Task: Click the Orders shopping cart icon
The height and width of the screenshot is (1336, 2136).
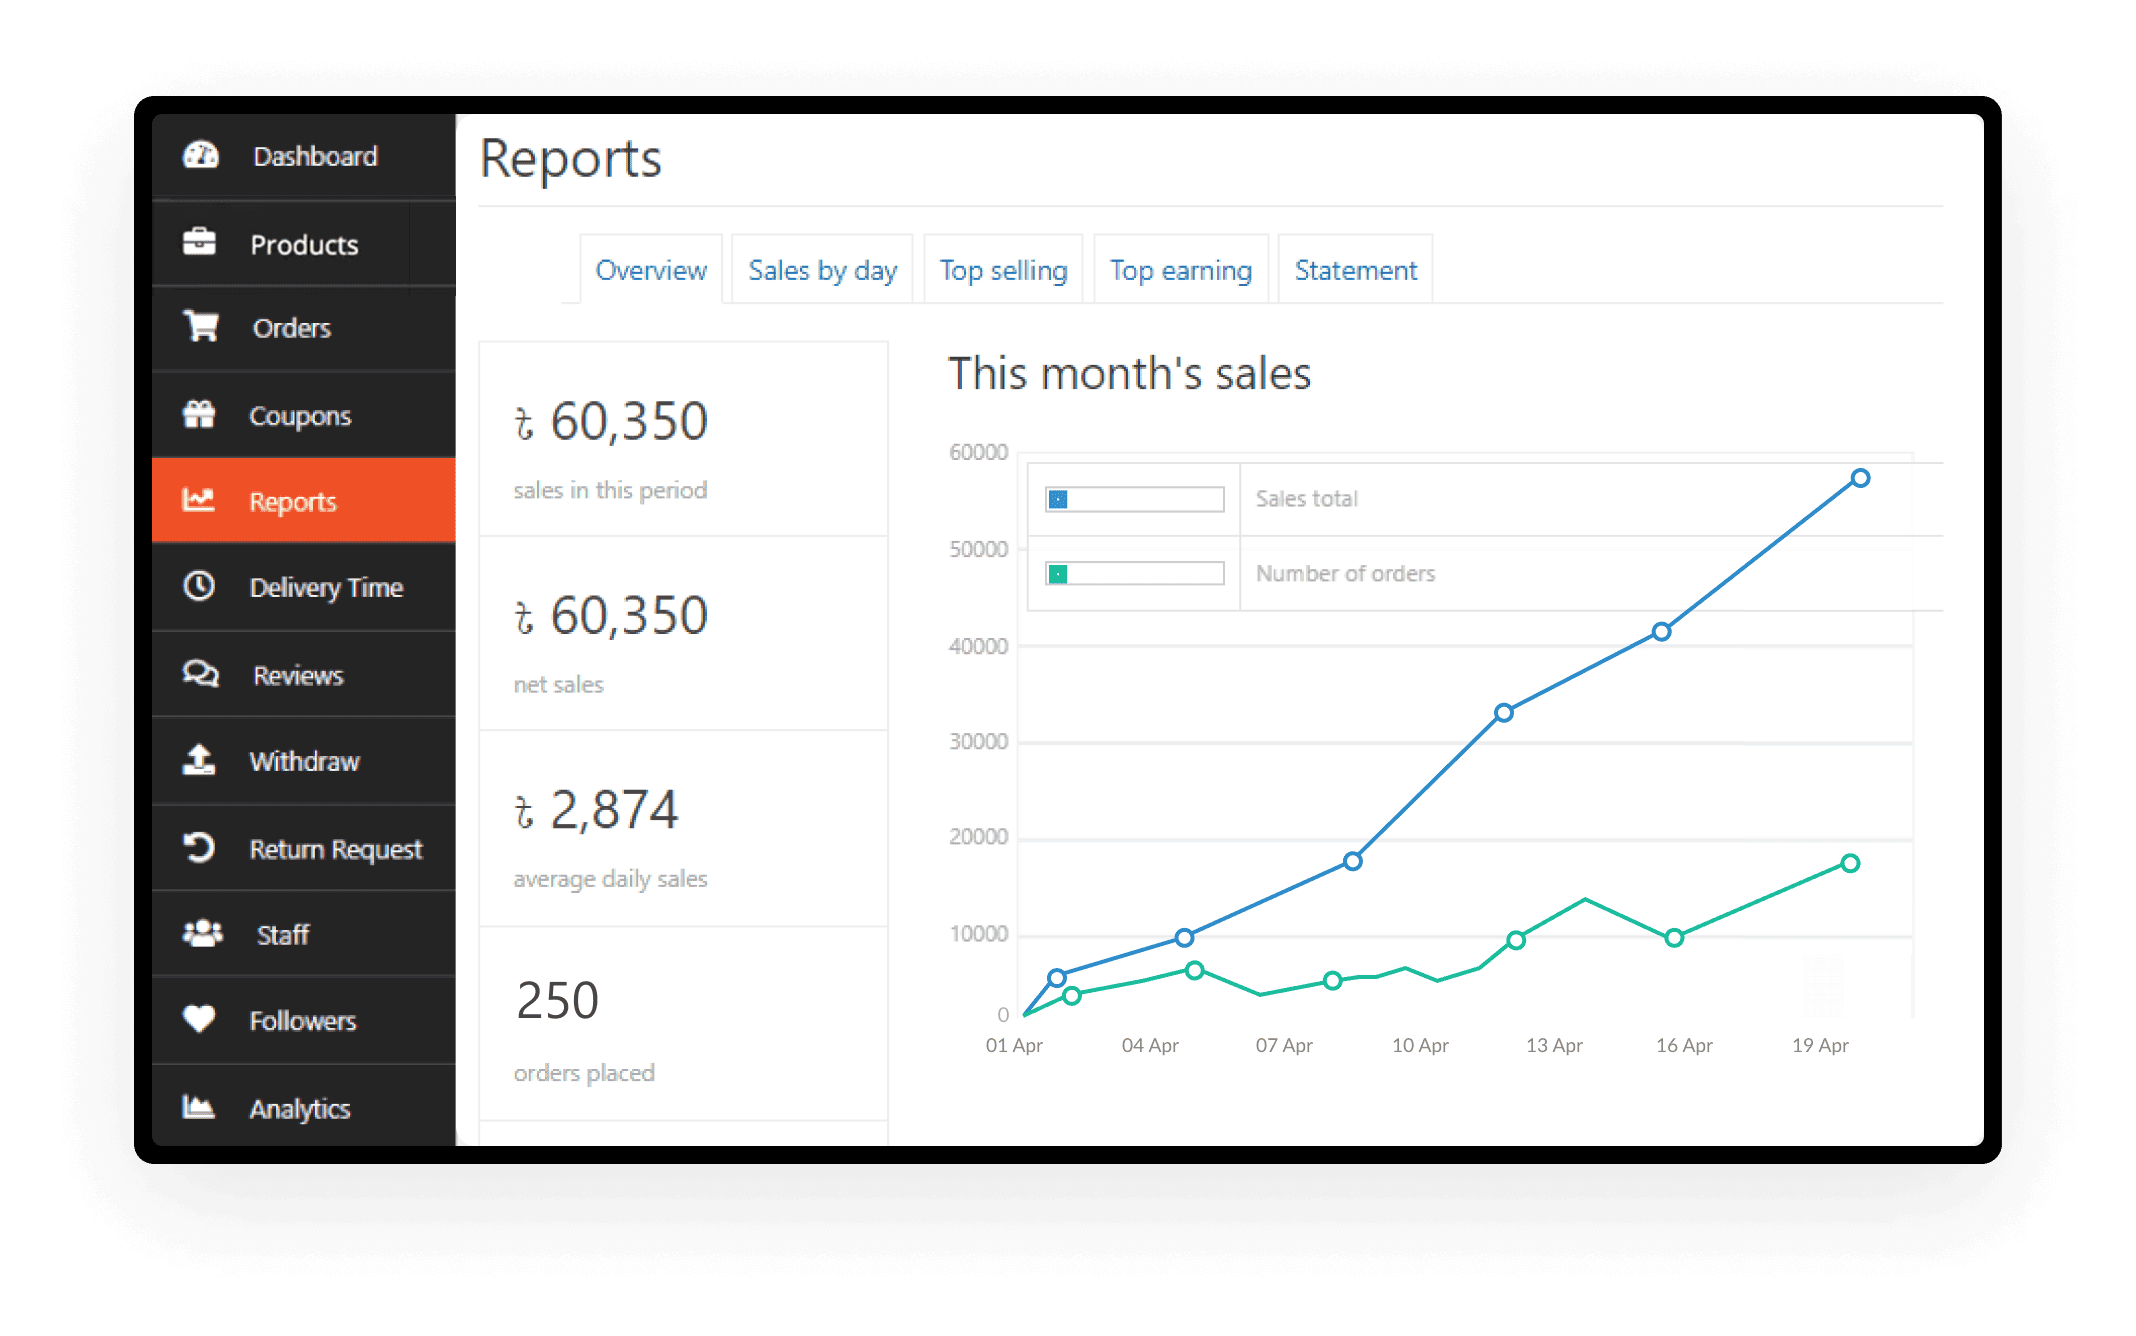Action: [201, 326]
